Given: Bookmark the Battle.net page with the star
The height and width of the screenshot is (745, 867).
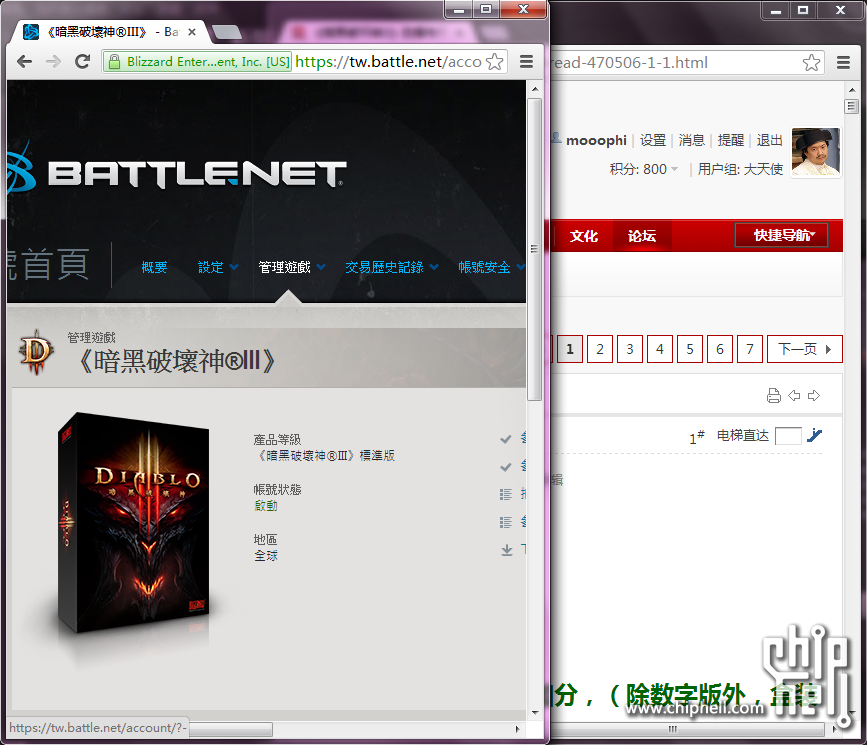Looking at the screenshot, I should (x=494, y=61).
